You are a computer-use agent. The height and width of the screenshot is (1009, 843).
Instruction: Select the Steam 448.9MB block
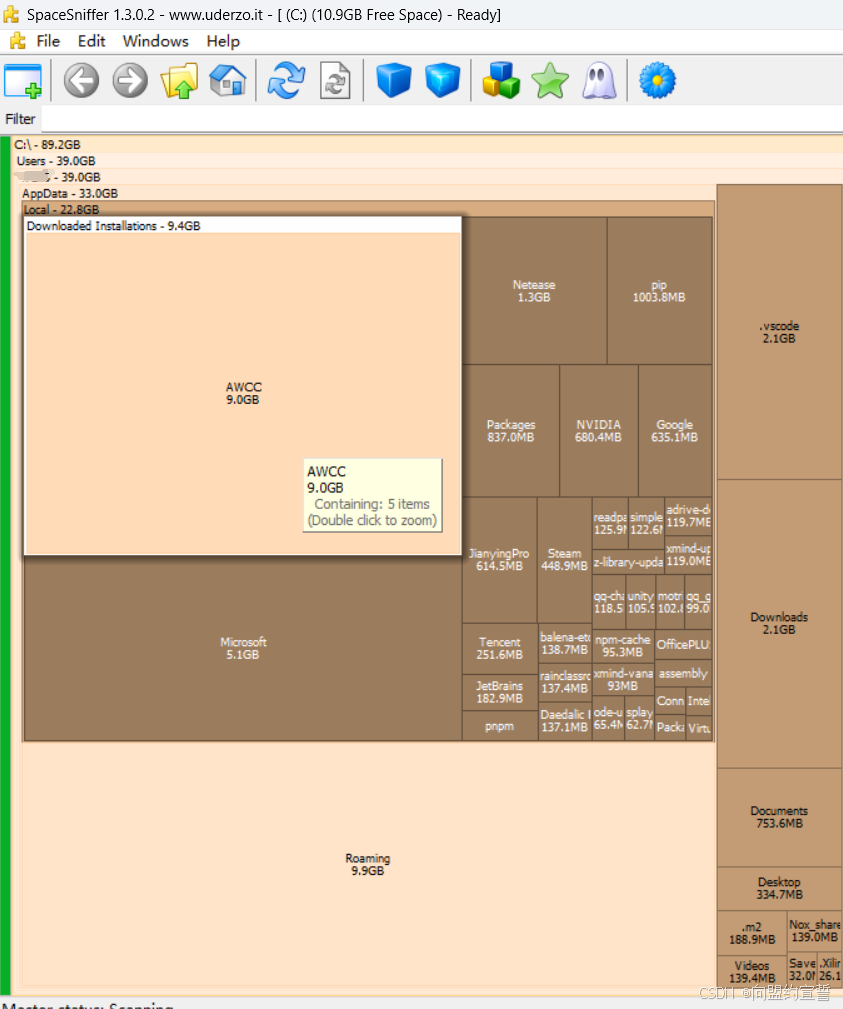[564, 559]
